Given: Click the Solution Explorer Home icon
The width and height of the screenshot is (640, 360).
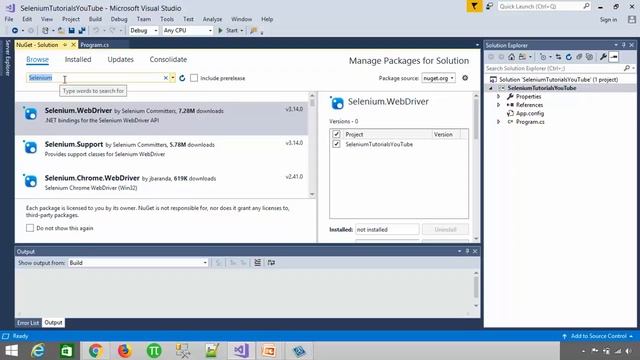Looking at the screenshot, I should pos(511,57).
